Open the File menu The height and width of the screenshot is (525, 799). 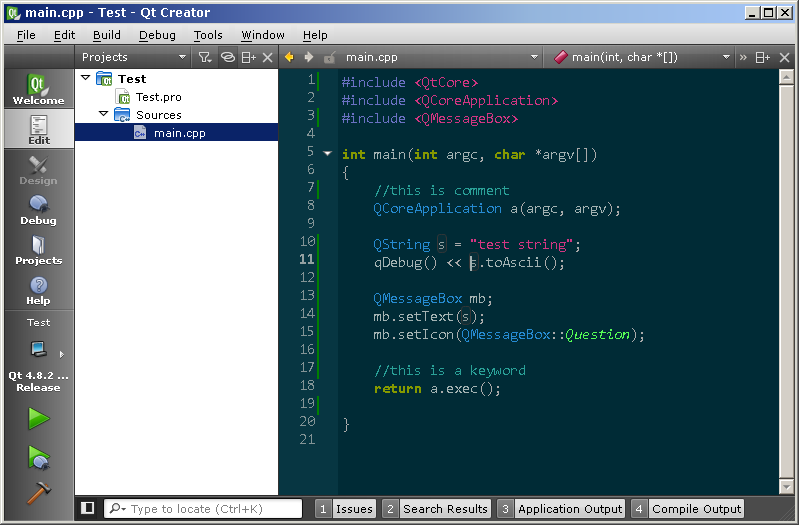[26, 35]
